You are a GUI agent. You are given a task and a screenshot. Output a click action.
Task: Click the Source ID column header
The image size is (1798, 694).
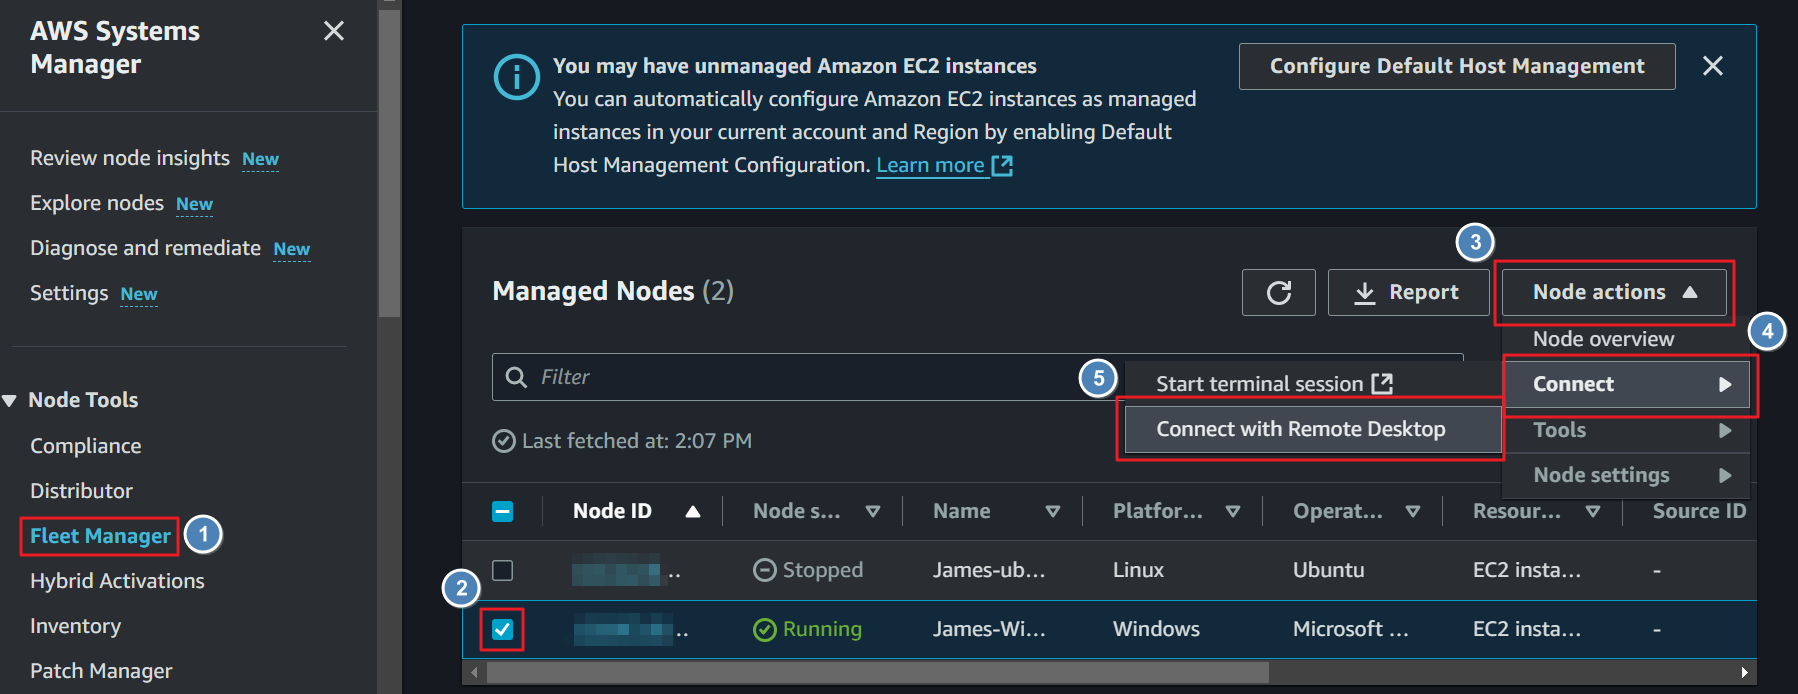click(1699, 511)
